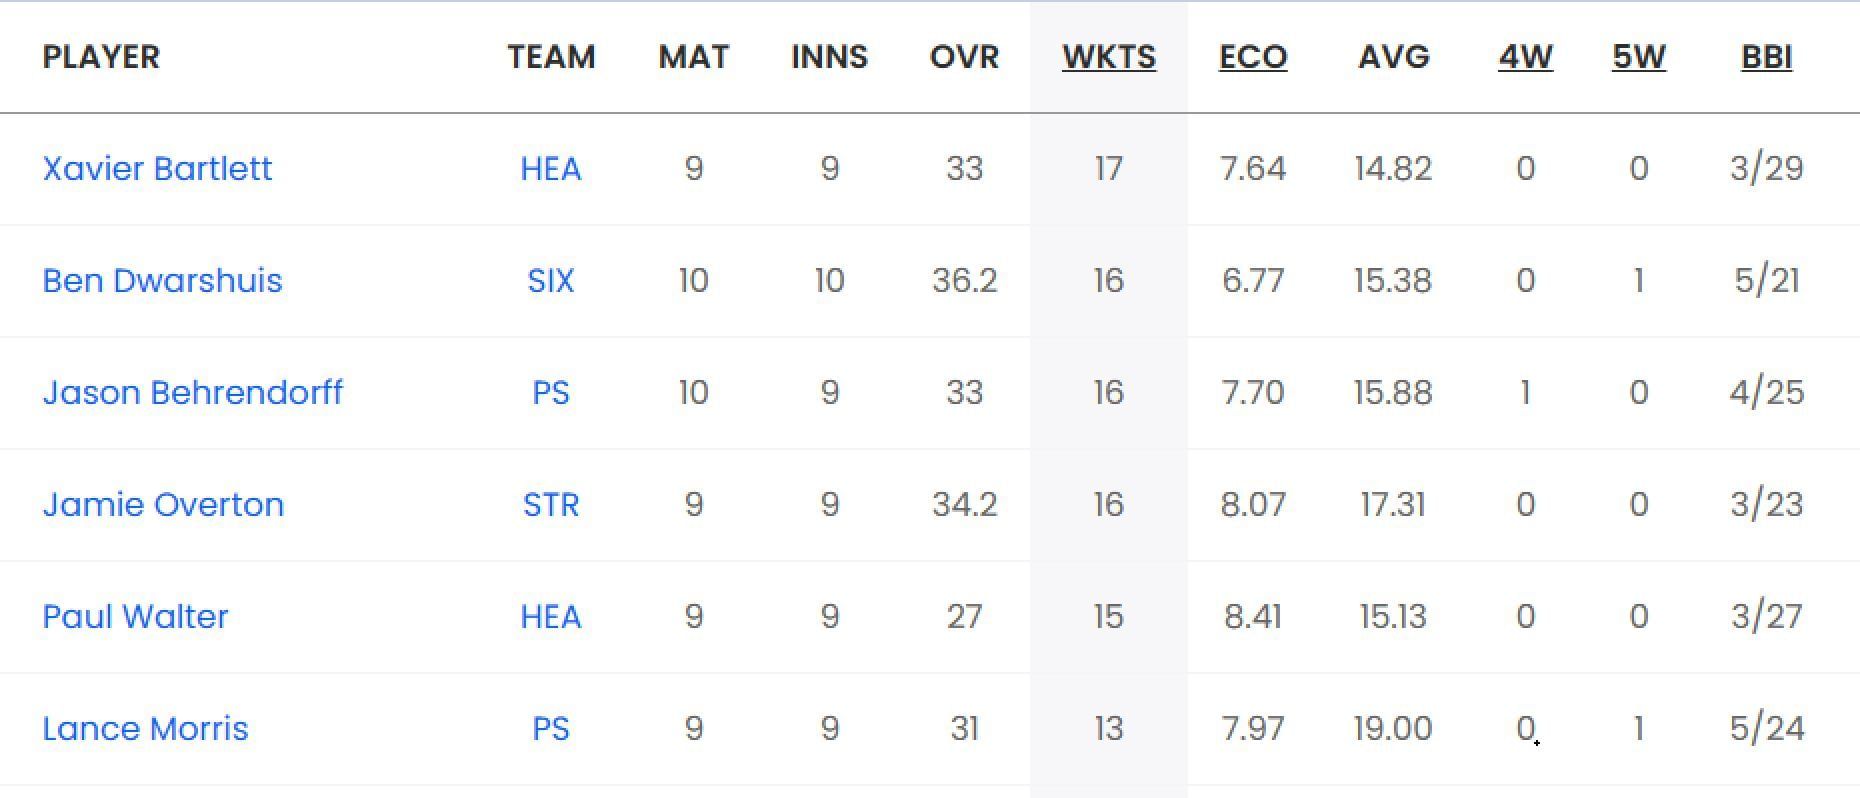Click the AVG column header
The height and width of the screenshot is (798, 1860).
pos(1393,57)
